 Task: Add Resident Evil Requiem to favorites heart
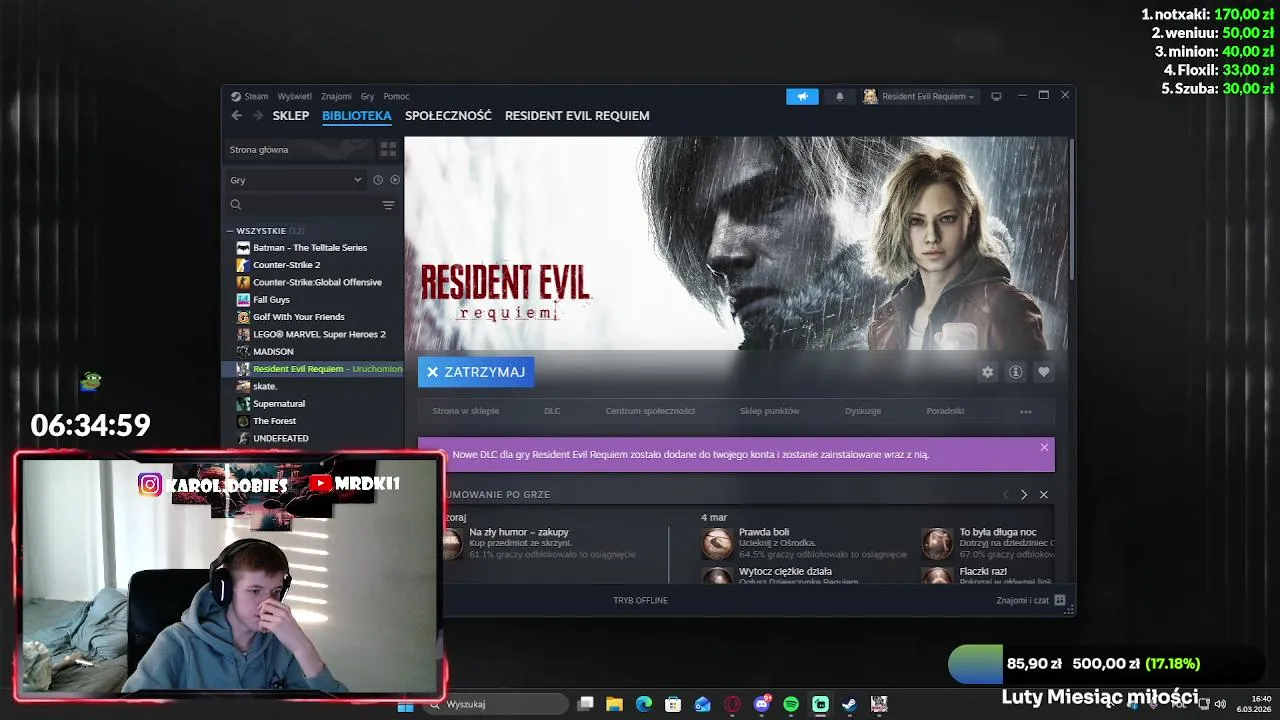click(1044, 372)
